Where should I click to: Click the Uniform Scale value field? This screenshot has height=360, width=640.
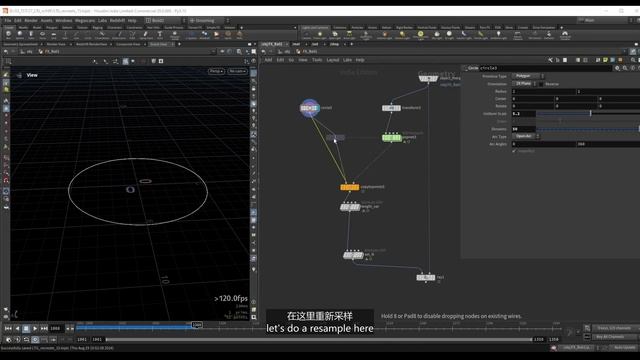(x=524, y=114)
